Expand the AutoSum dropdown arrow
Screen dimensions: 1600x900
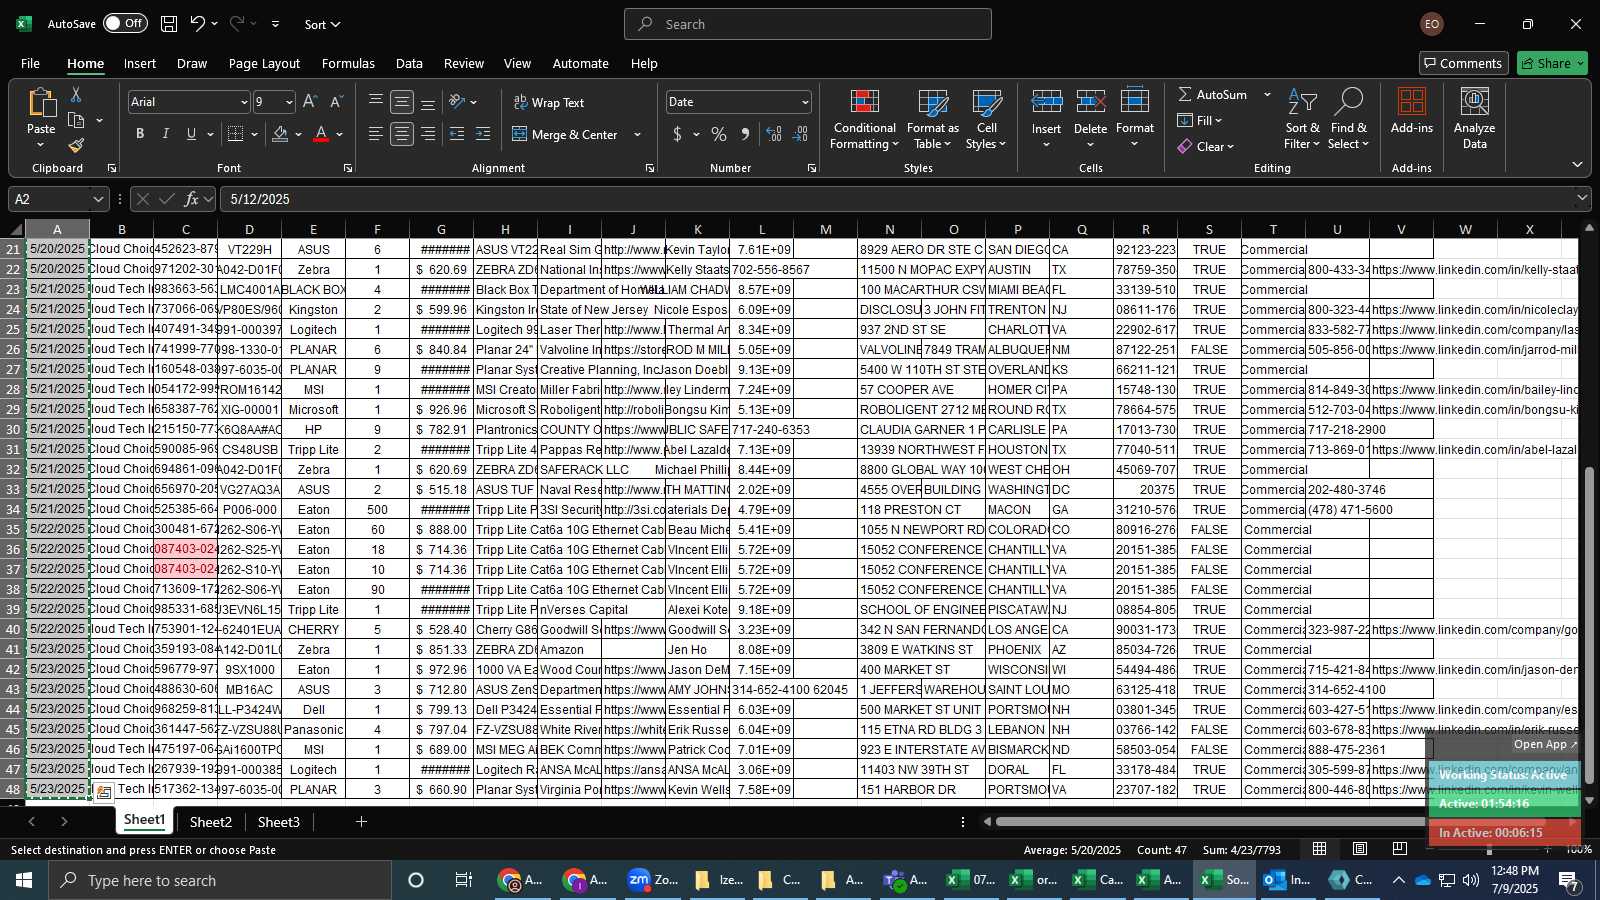[x=1267, y=94]
